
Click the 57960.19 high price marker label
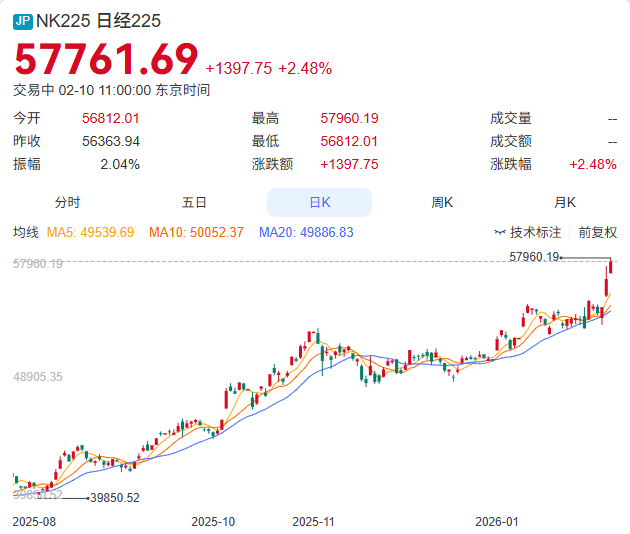[533, 257]
